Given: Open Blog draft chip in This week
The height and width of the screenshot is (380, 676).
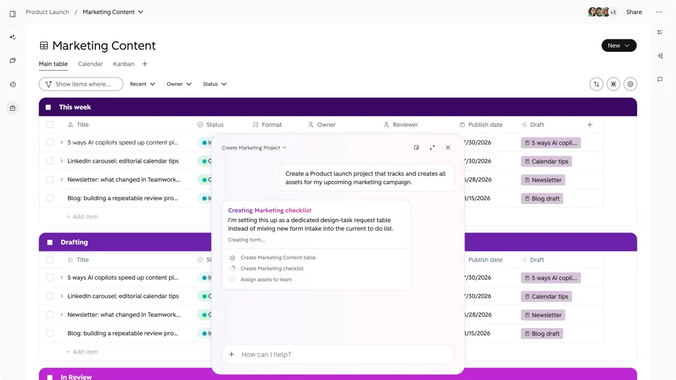Looking at the screenshot, I should 542,198.
